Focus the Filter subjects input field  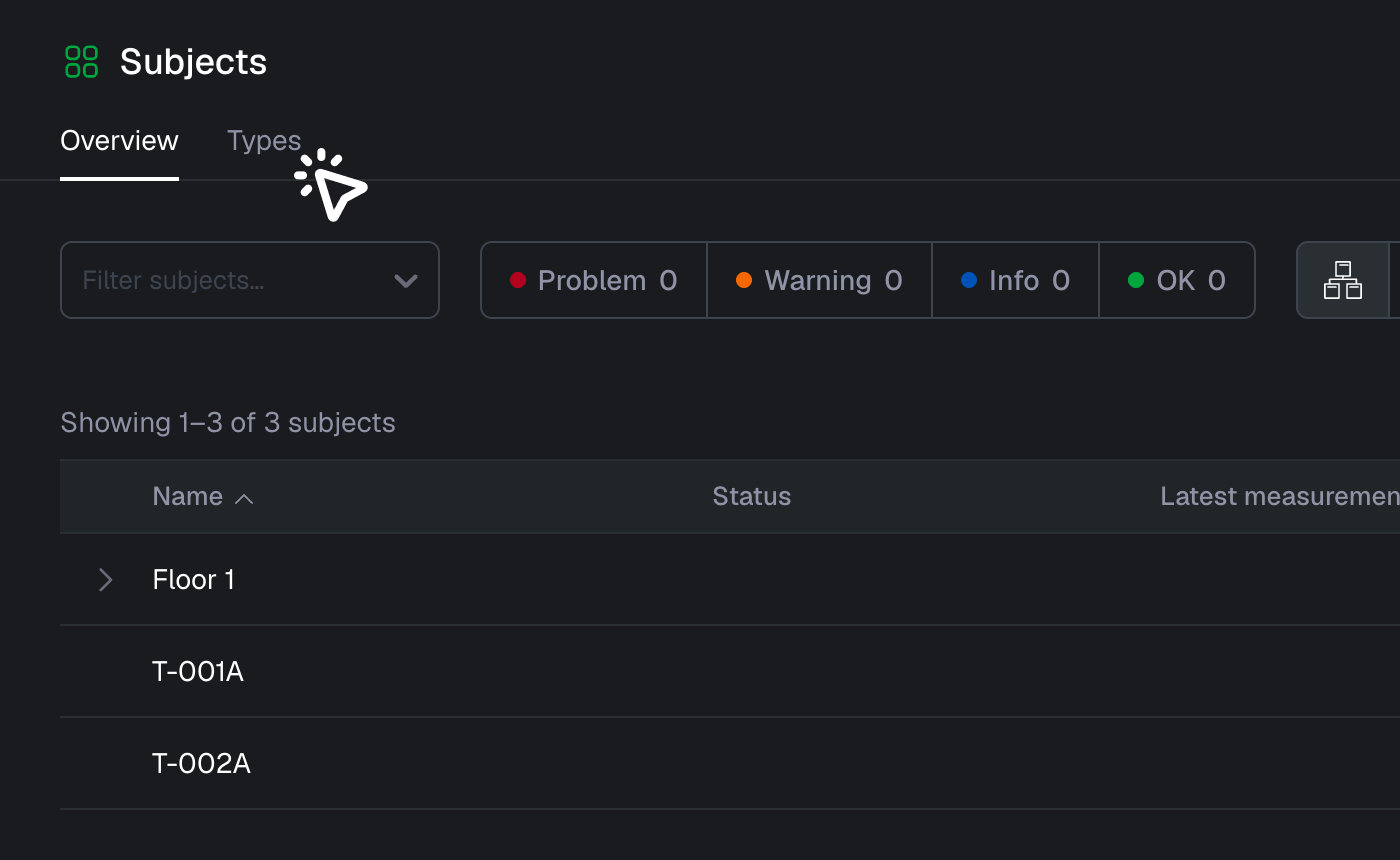tap(250, 280)
